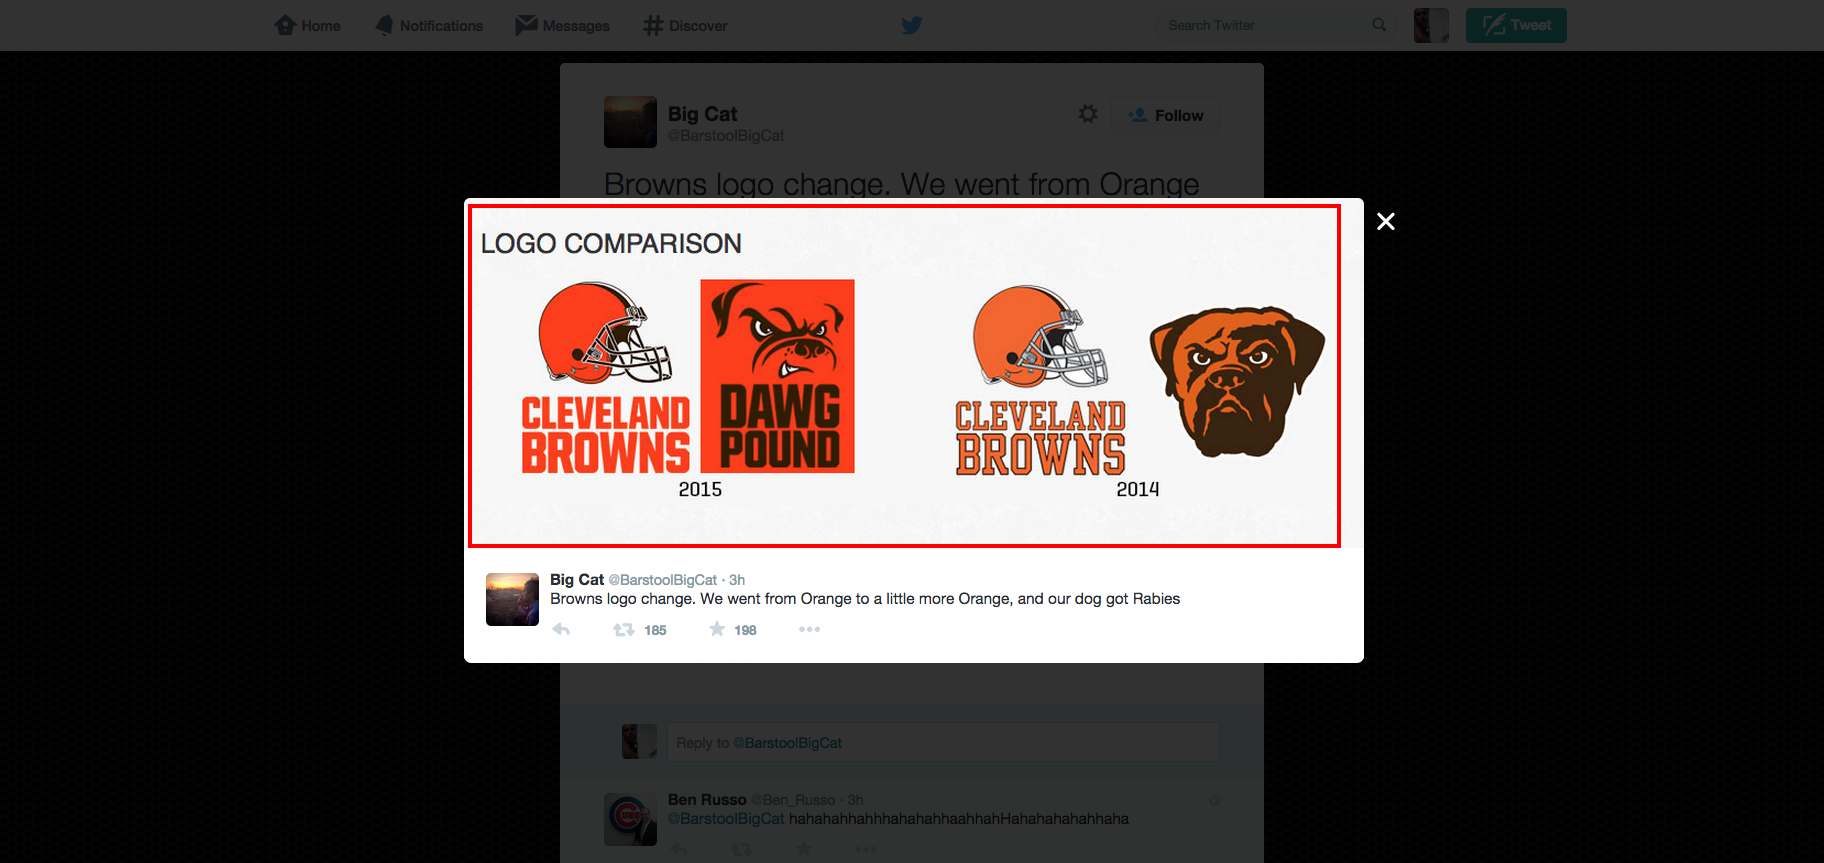Close the image lightbox with the X

tap(1385, 222)
